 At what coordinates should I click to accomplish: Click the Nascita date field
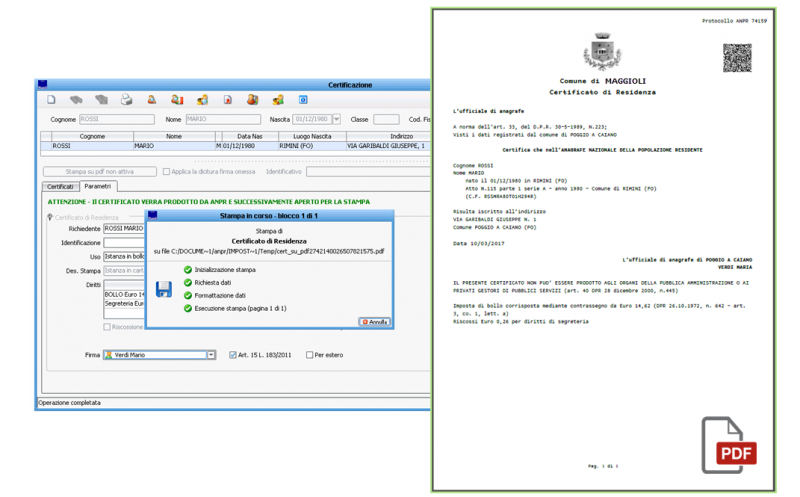(312, 119)
